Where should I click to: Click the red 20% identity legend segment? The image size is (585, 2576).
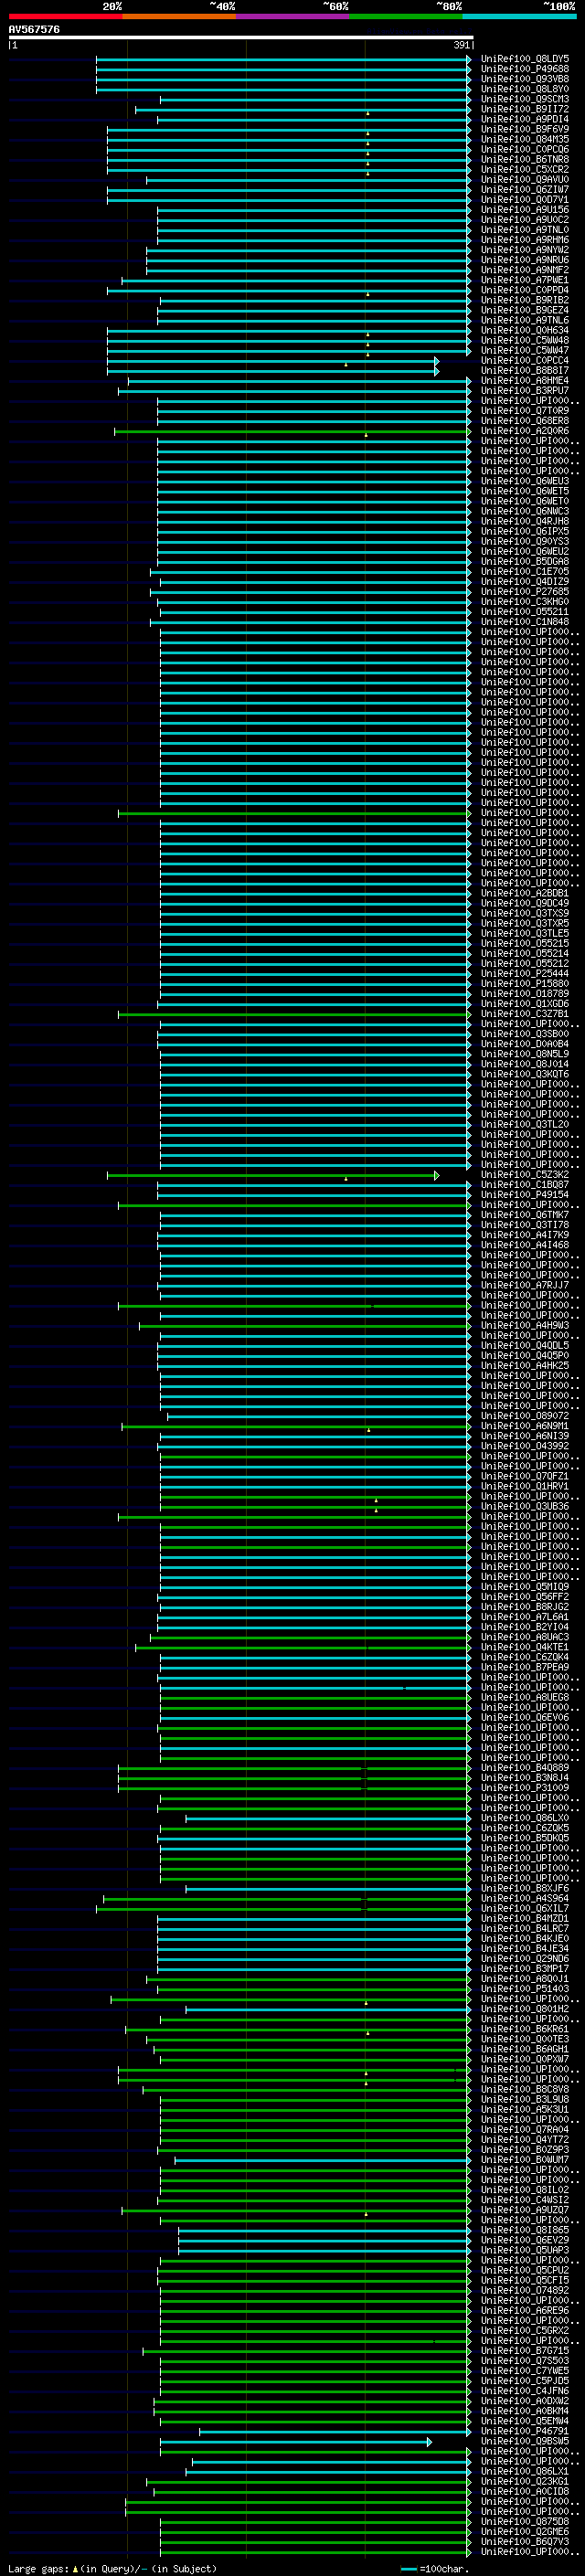(x=65, y=16)
